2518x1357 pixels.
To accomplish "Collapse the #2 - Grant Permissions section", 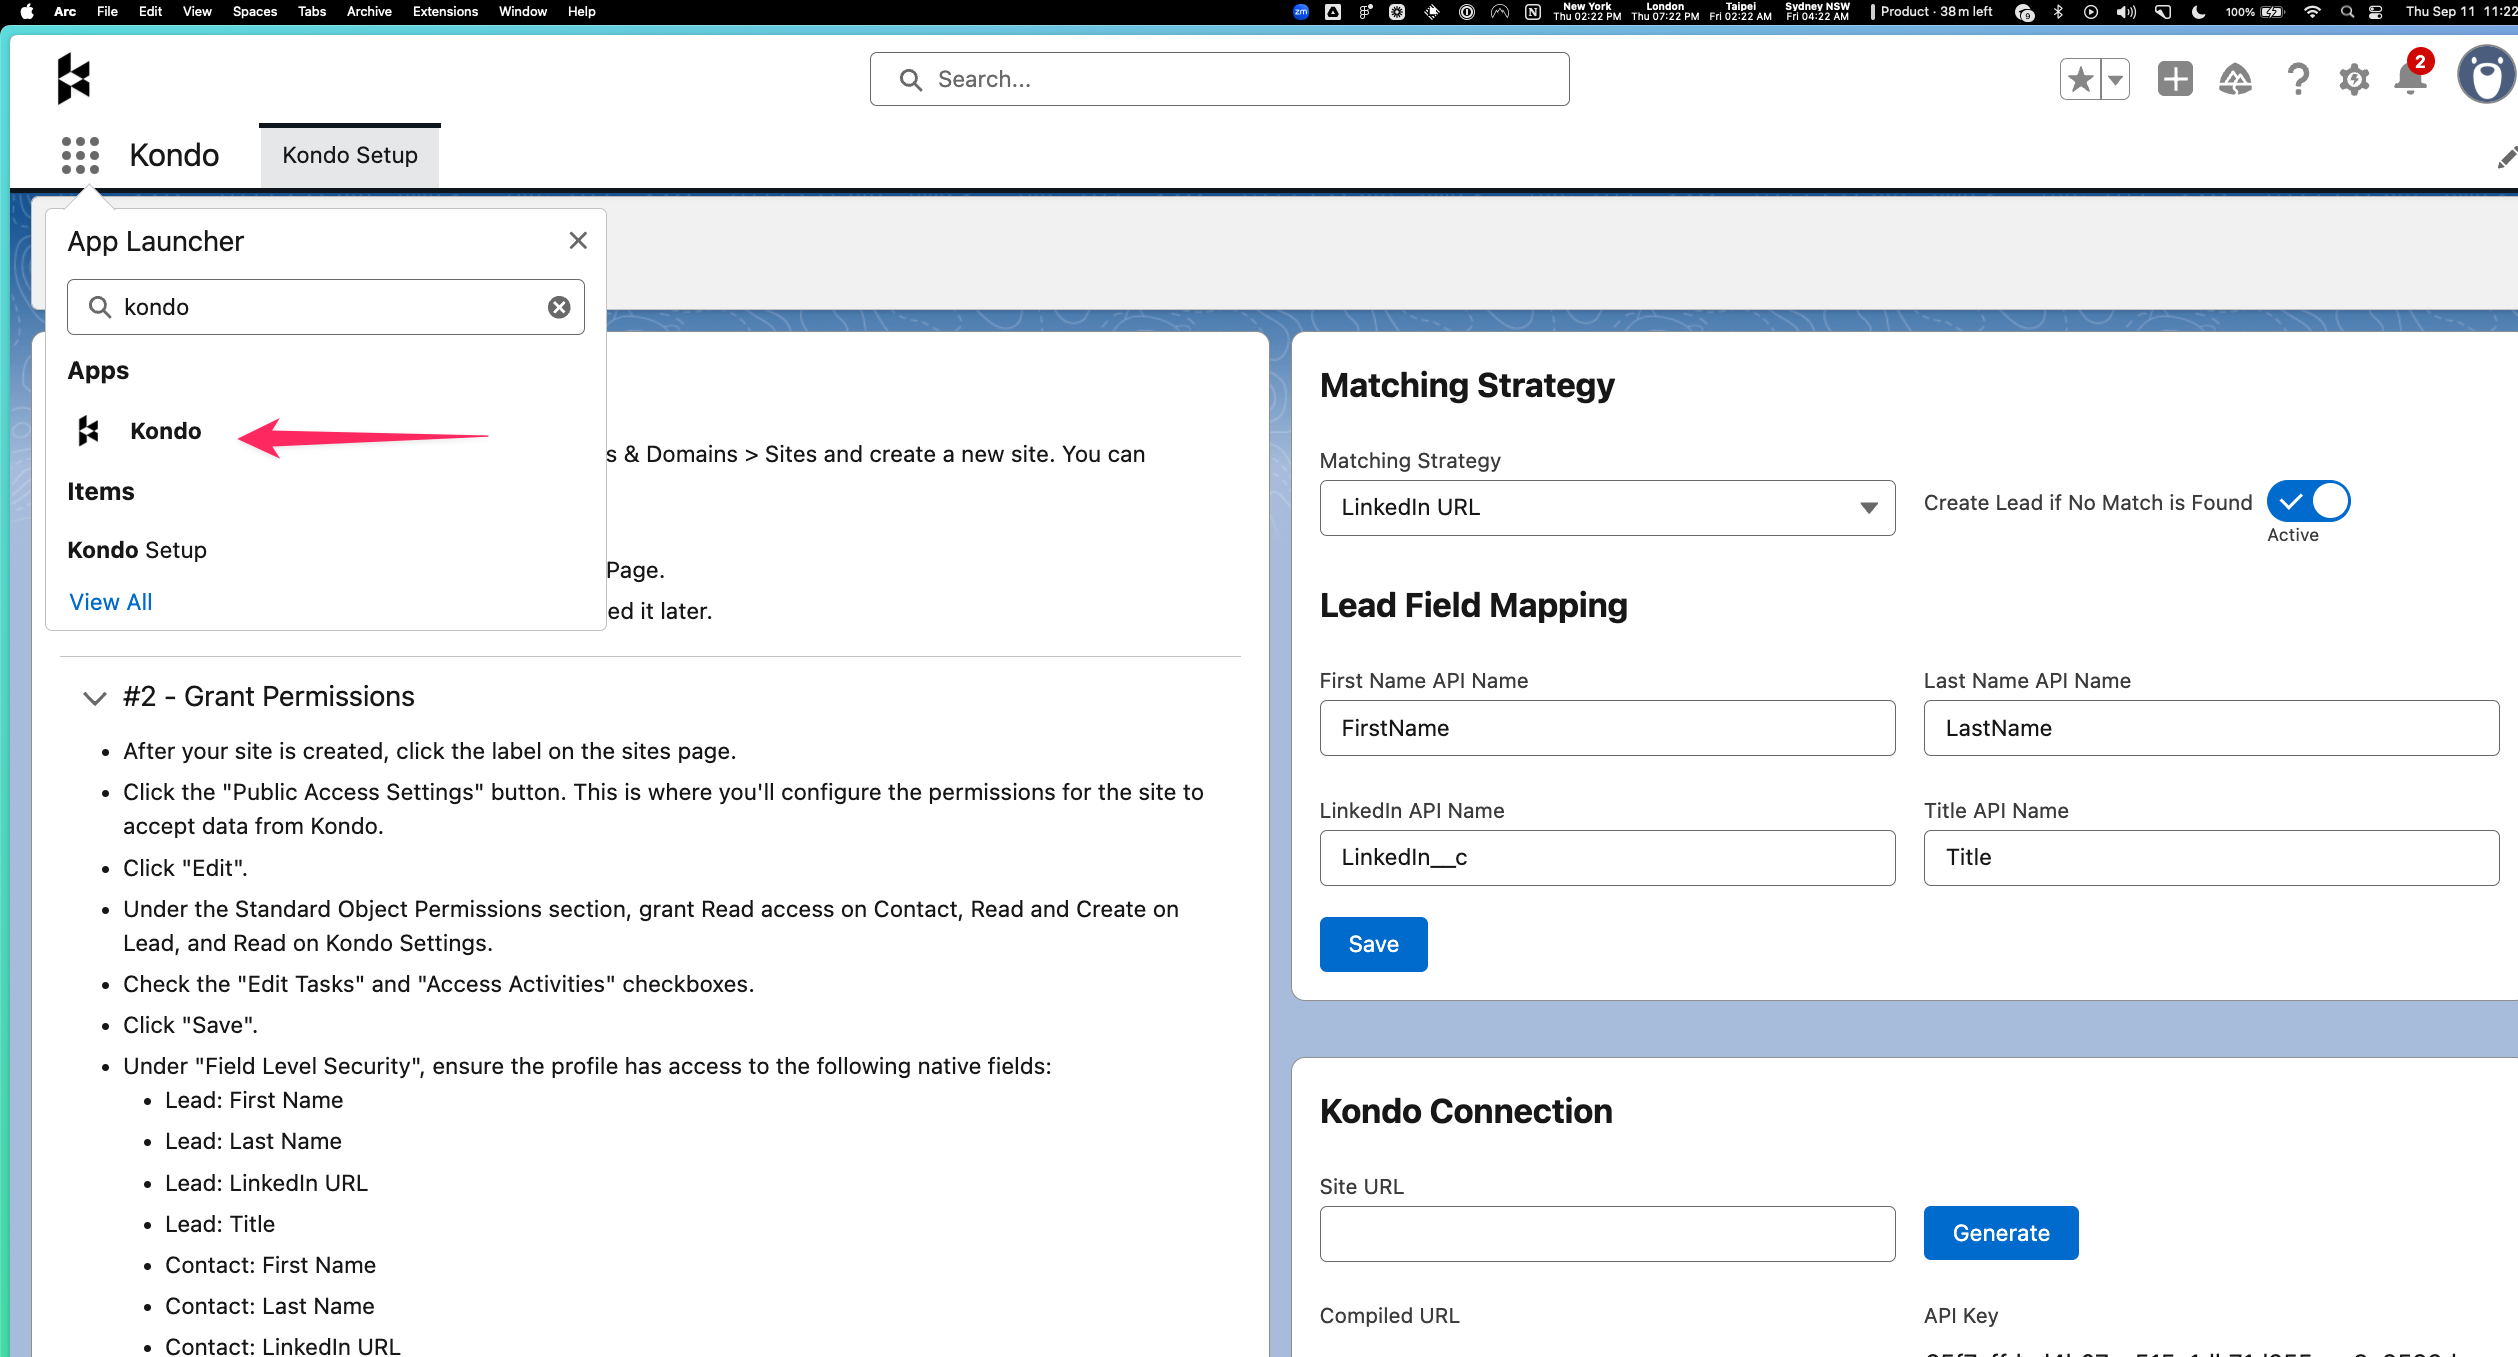I will (95, 697).
